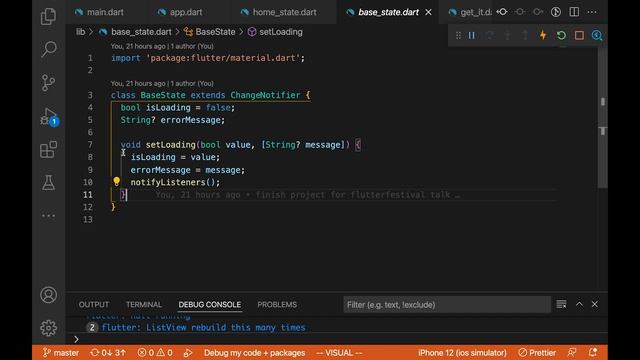Choose iPhone 12 (ios simulator) device
This screenshot has height=360, width=640.
462,353
